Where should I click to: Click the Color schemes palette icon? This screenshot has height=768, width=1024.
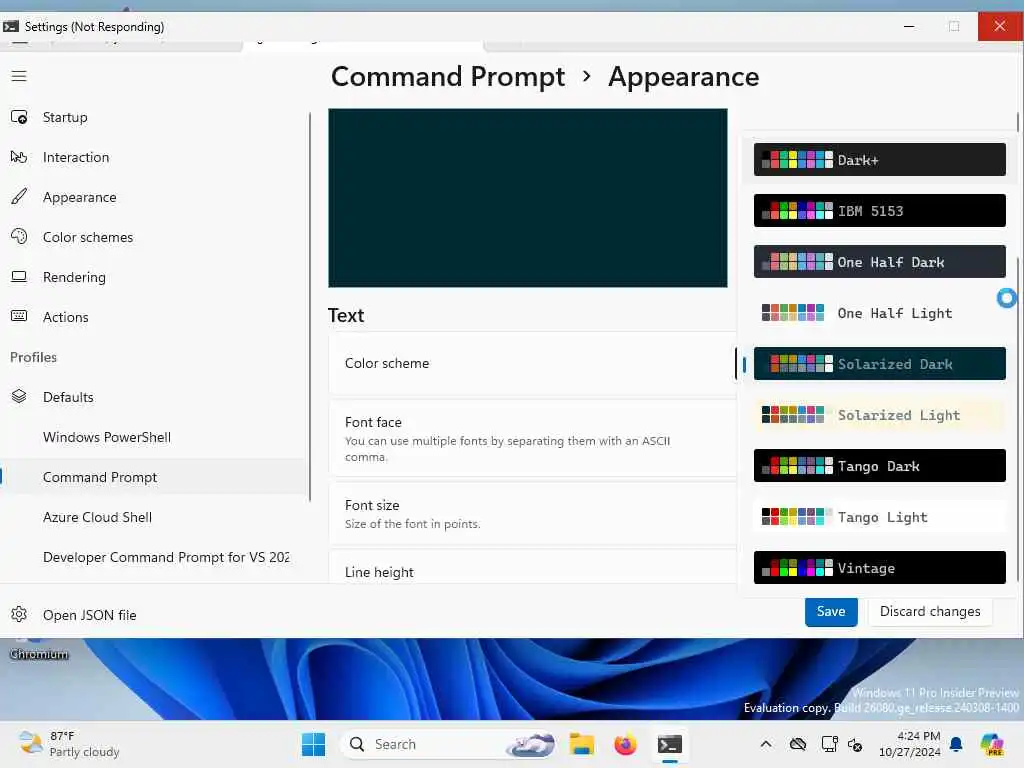tap(19, 236)
